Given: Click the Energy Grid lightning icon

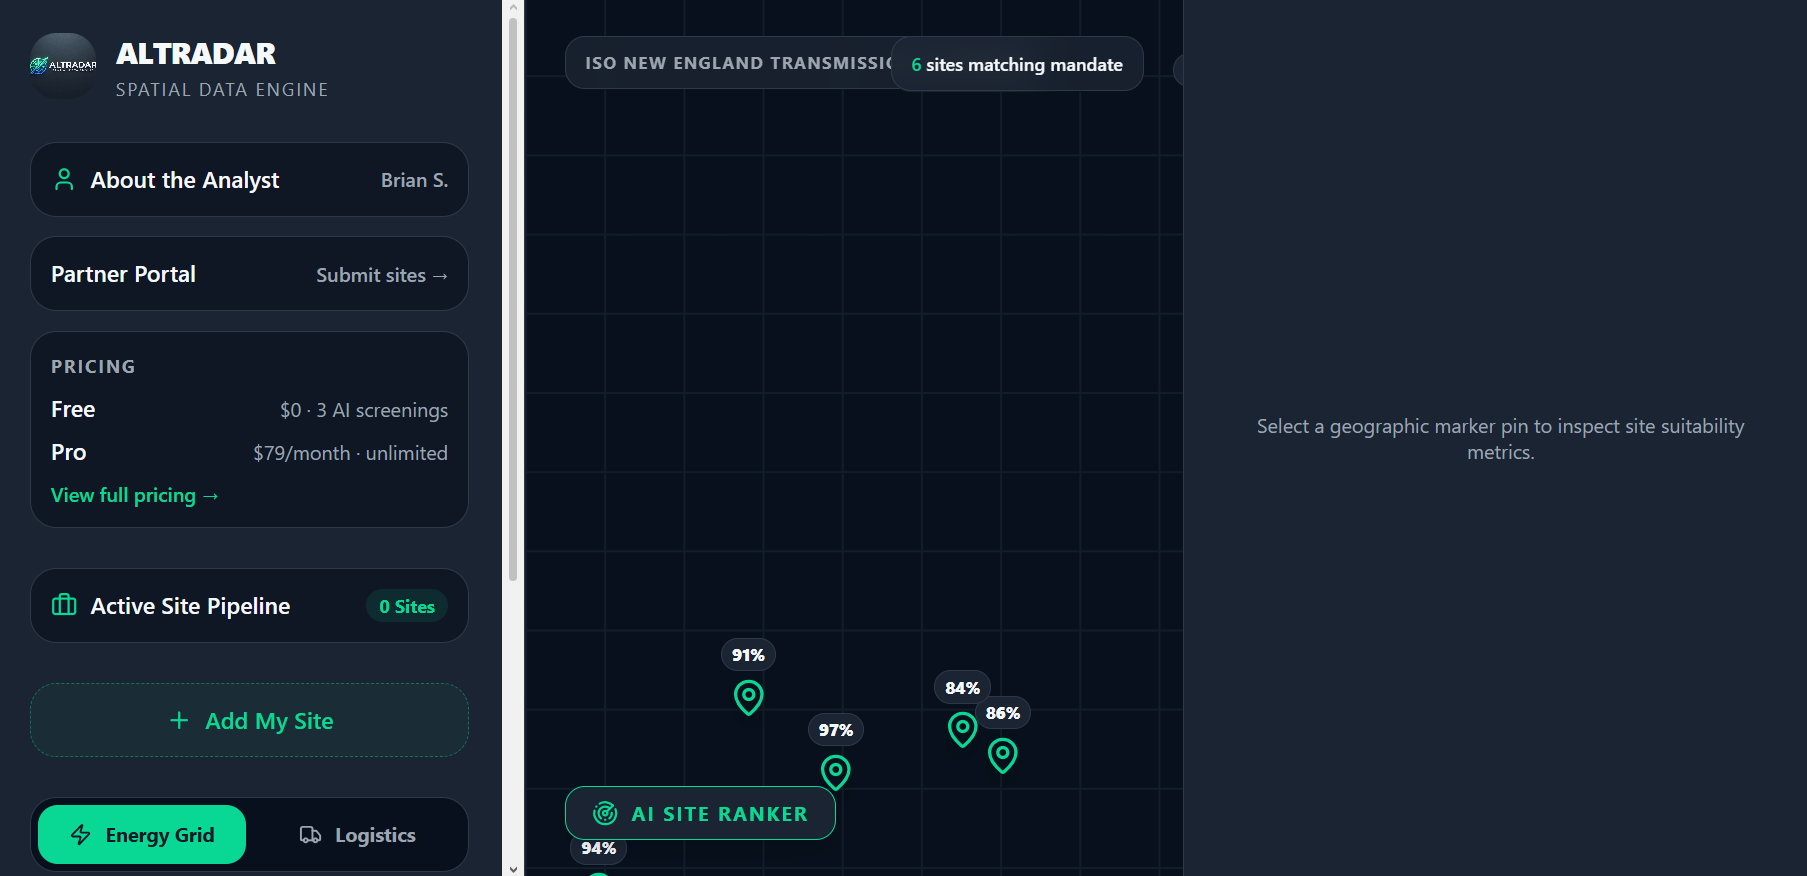Looking at the screenshot, I should (81, 835).
